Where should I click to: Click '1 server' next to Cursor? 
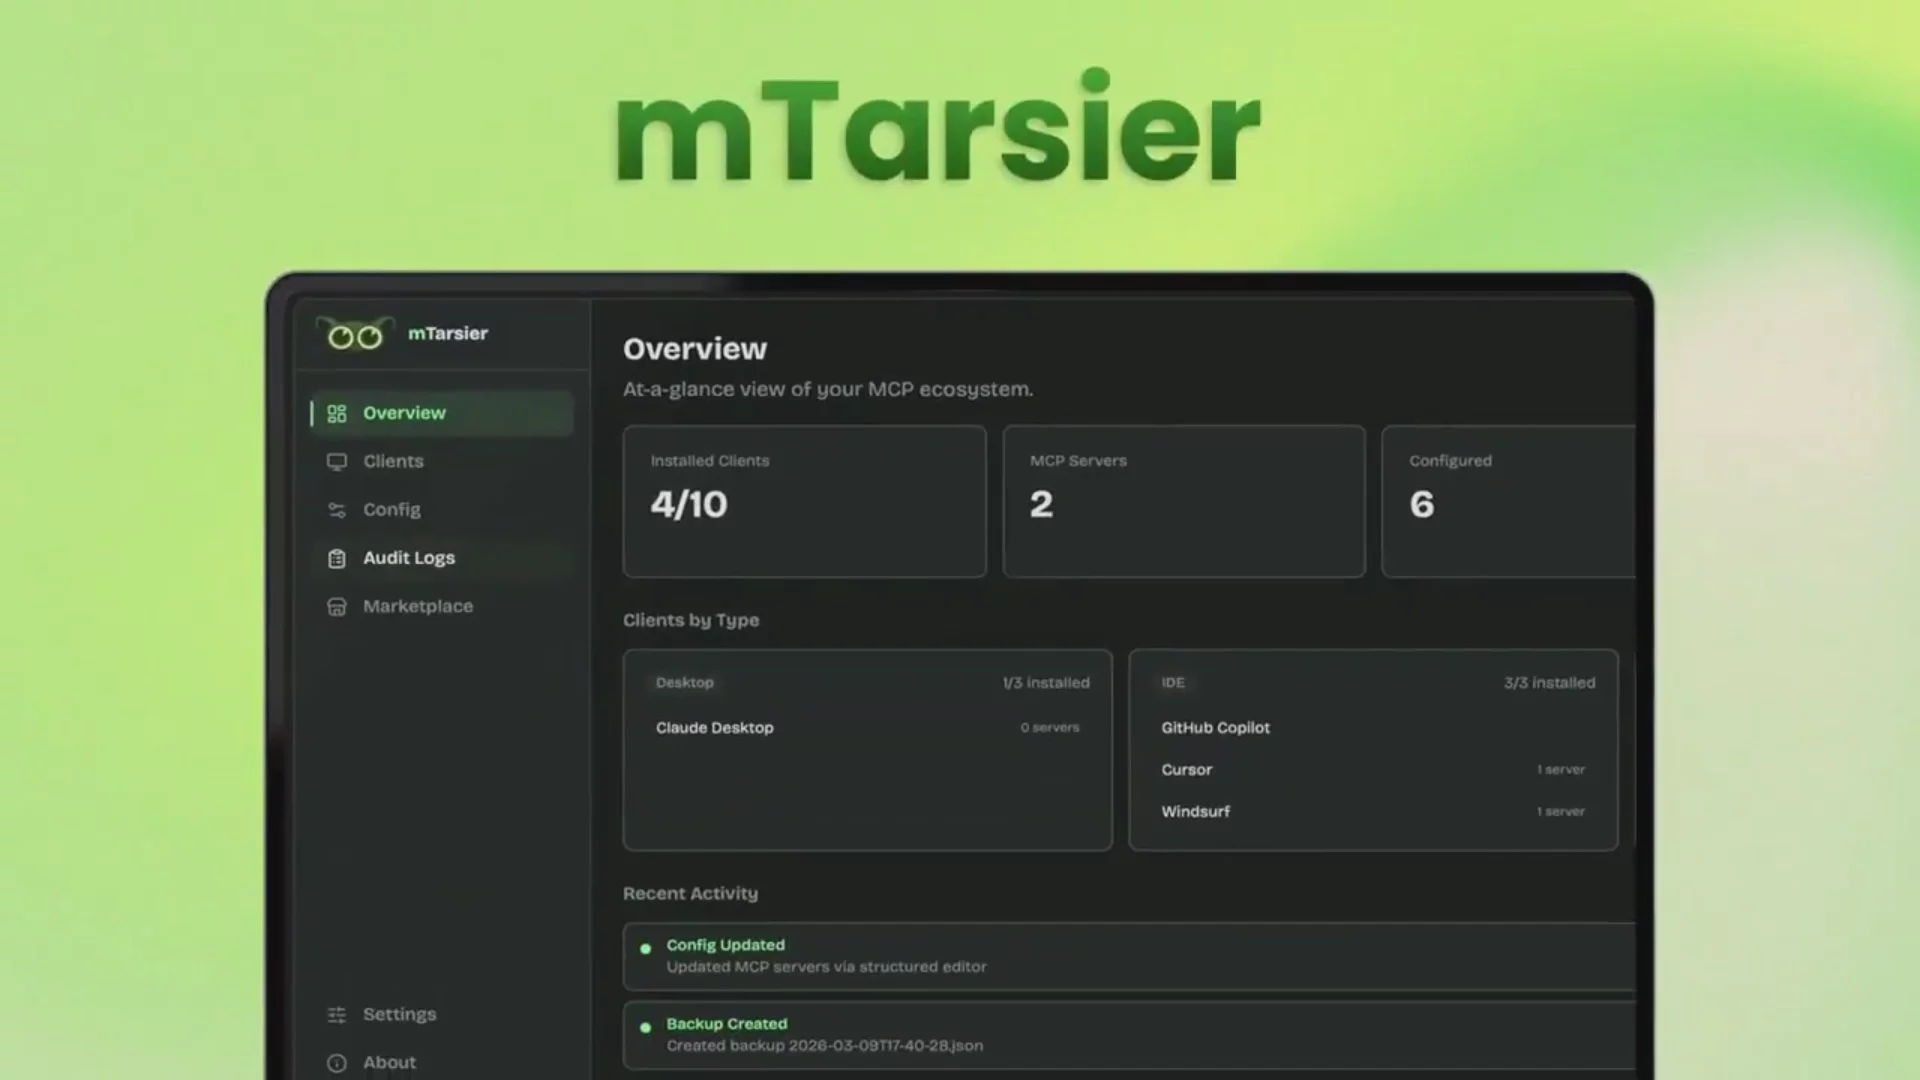point(1561,770)
